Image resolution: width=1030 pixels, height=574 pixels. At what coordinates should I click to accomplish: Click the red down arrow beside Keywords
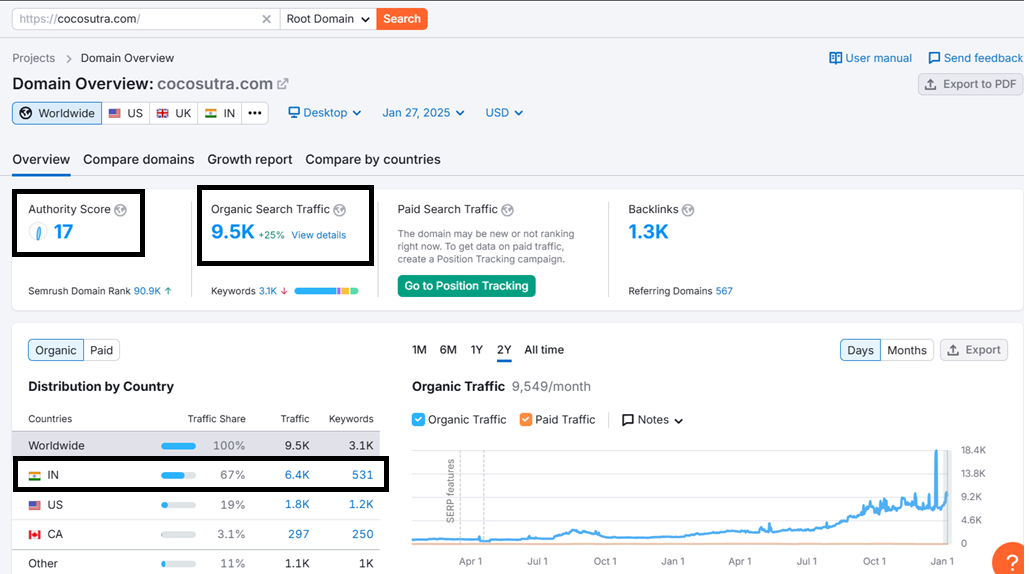284,291
